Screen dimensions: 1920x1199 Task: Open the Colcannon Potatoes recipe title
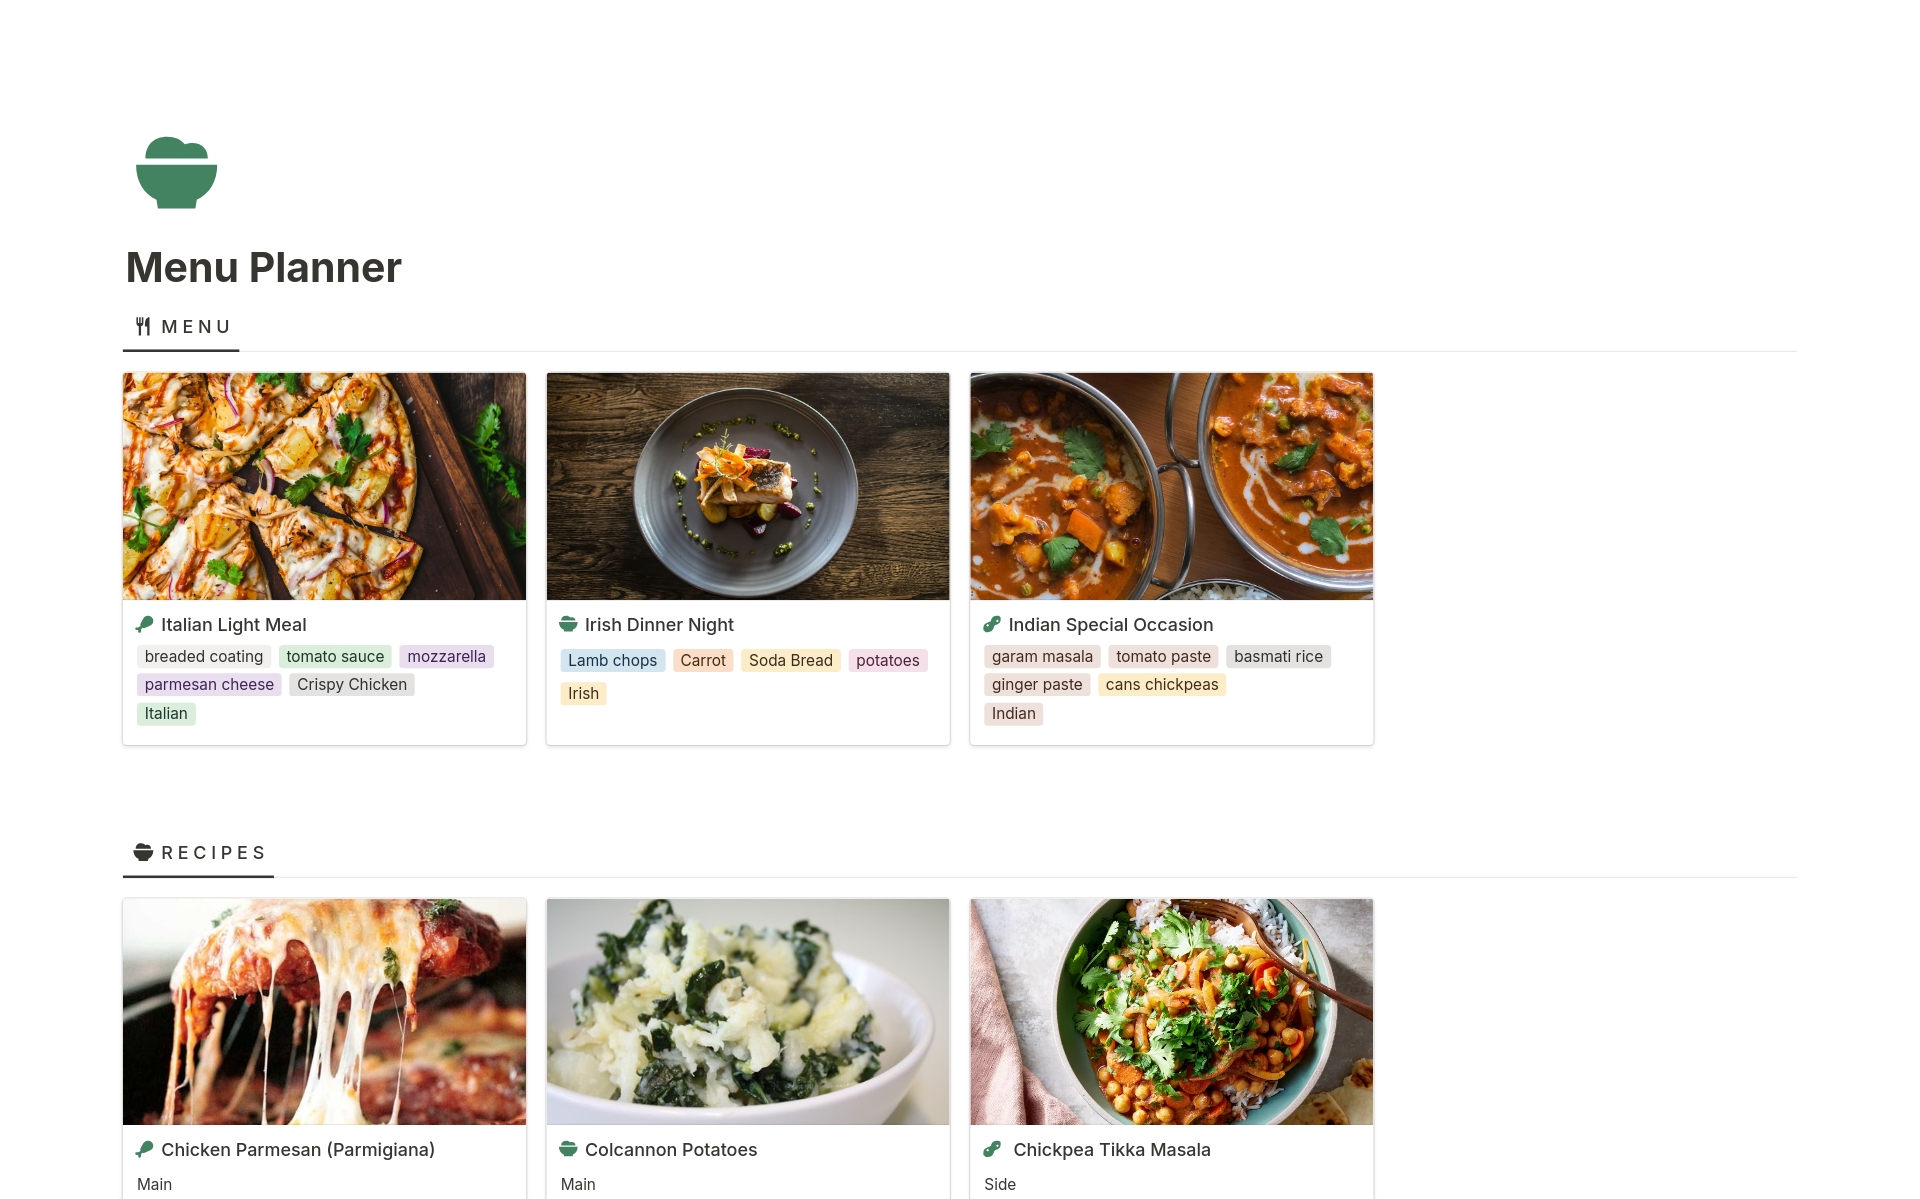pyautogui.click(x=670, y=1150)
